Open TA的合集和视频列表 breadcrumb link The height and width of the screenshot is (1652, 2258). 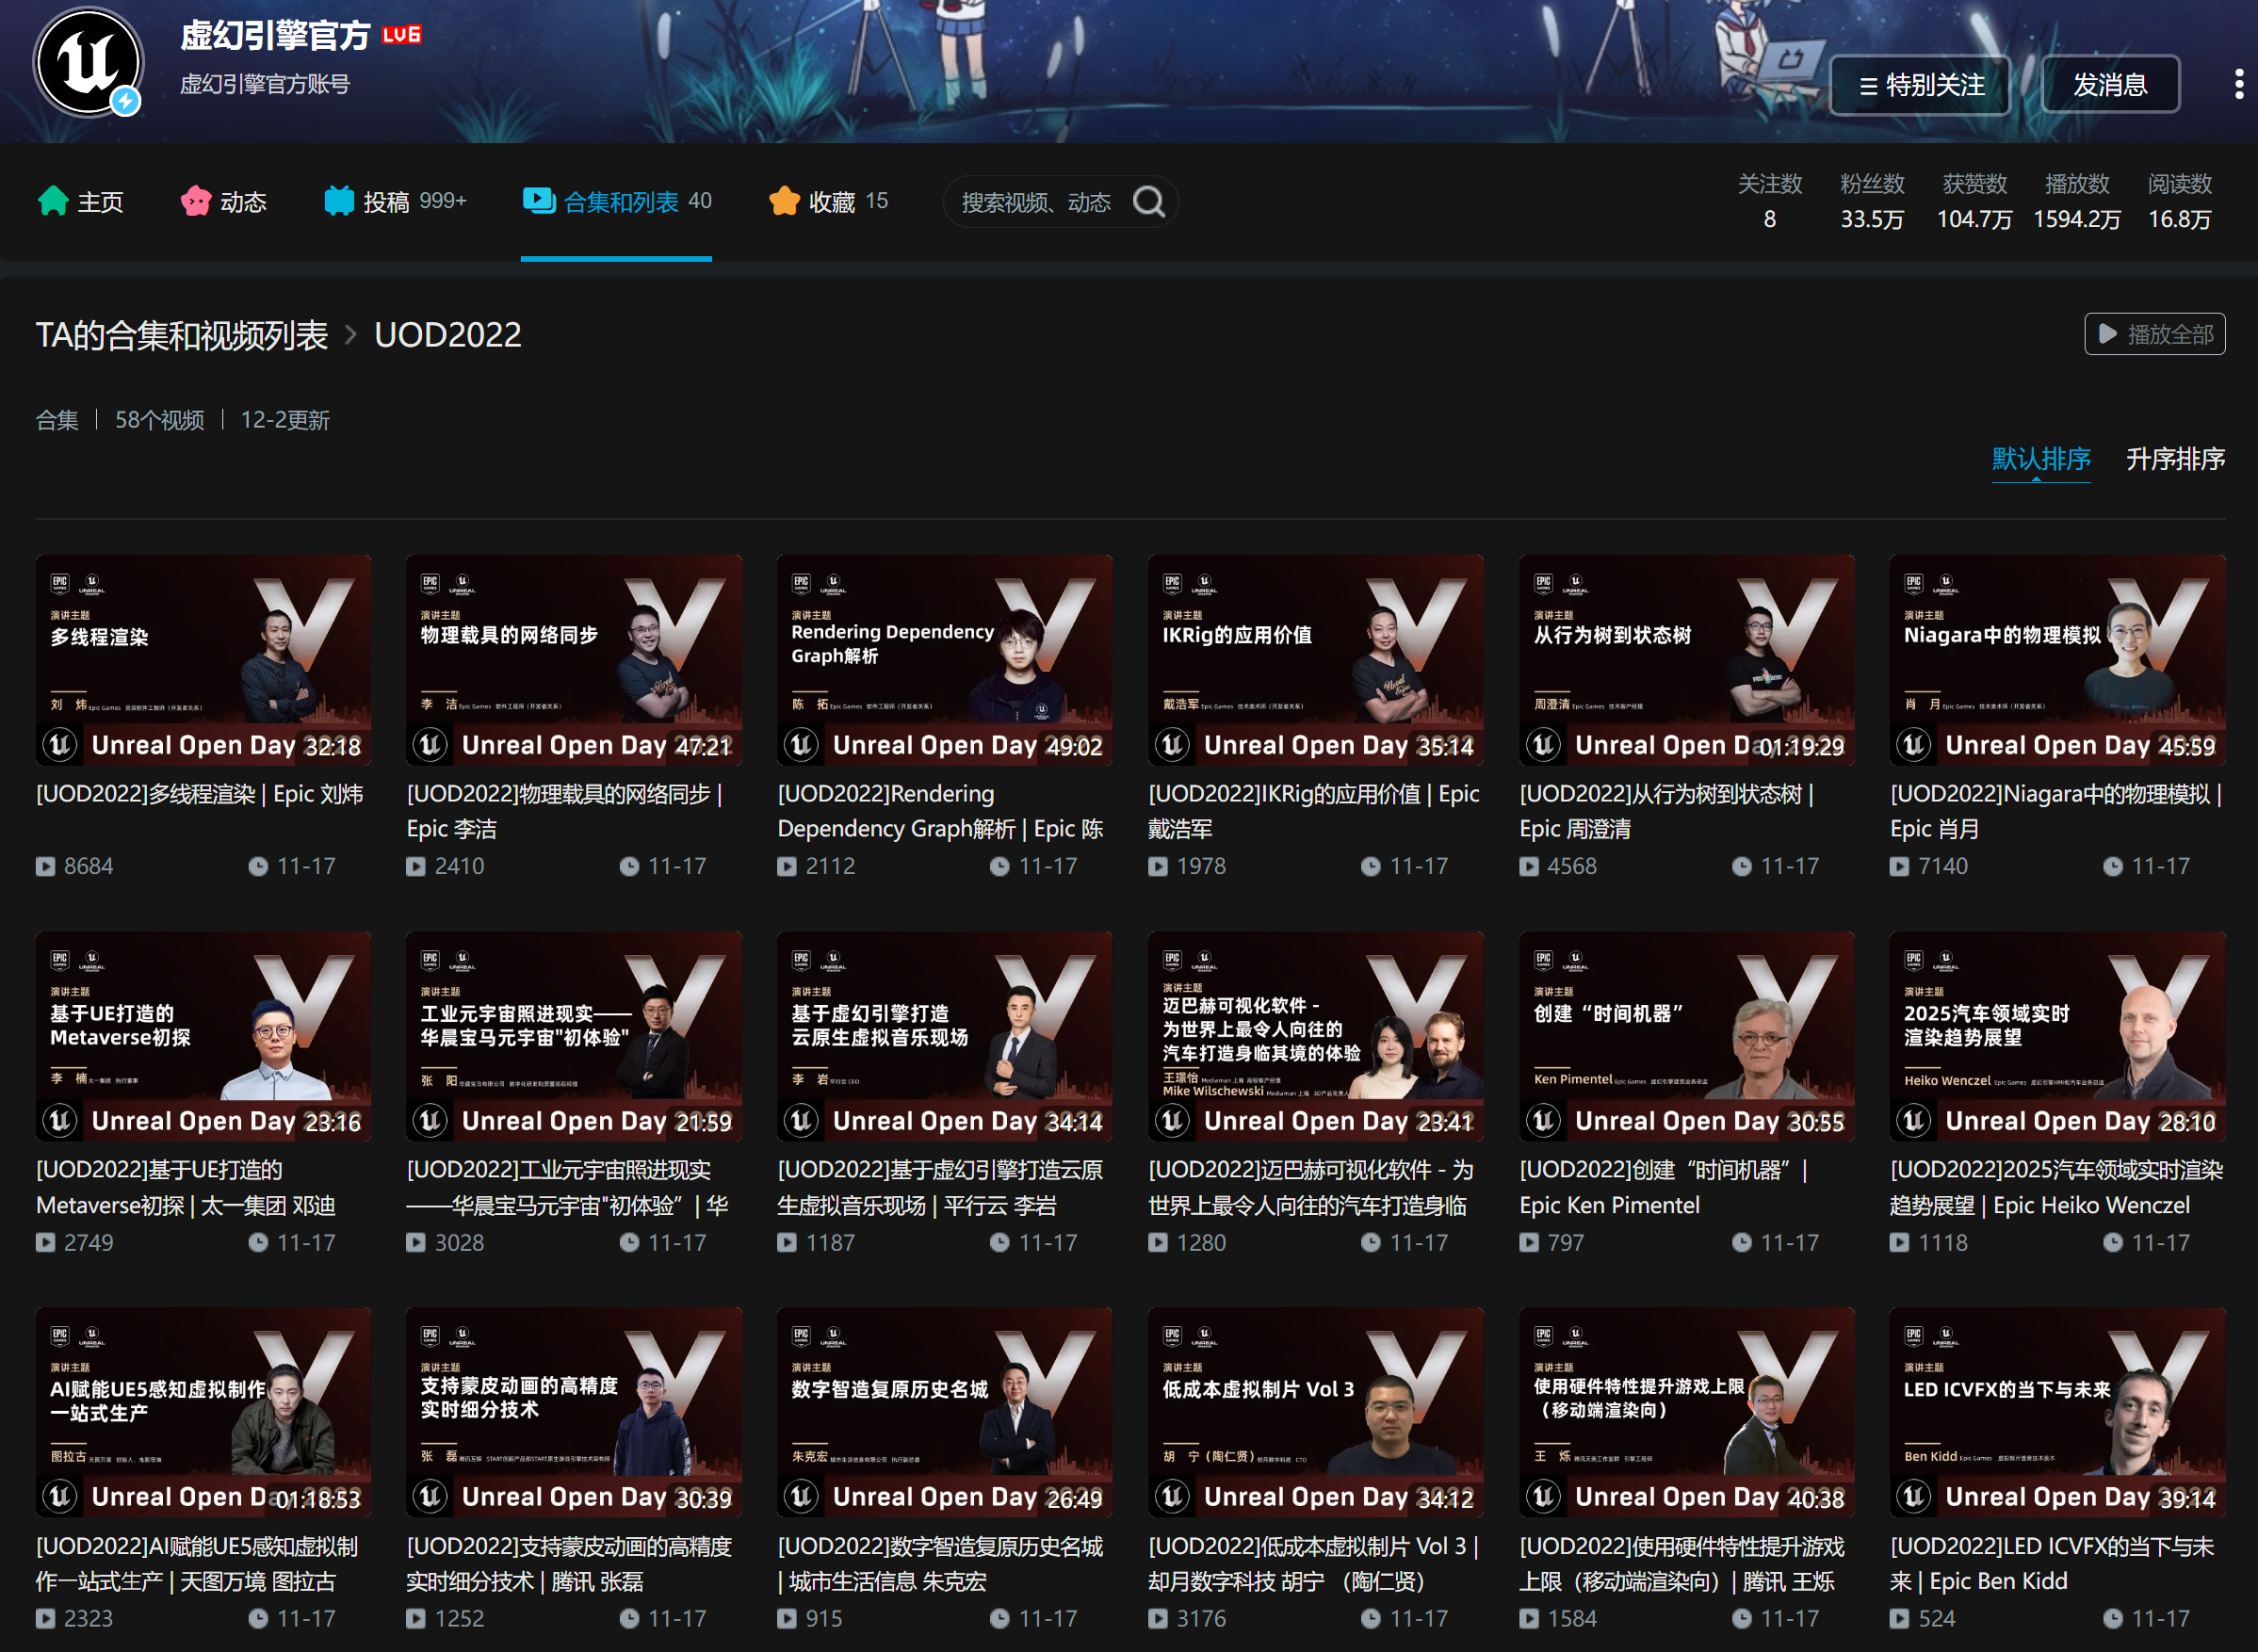[x=182, y=335]
